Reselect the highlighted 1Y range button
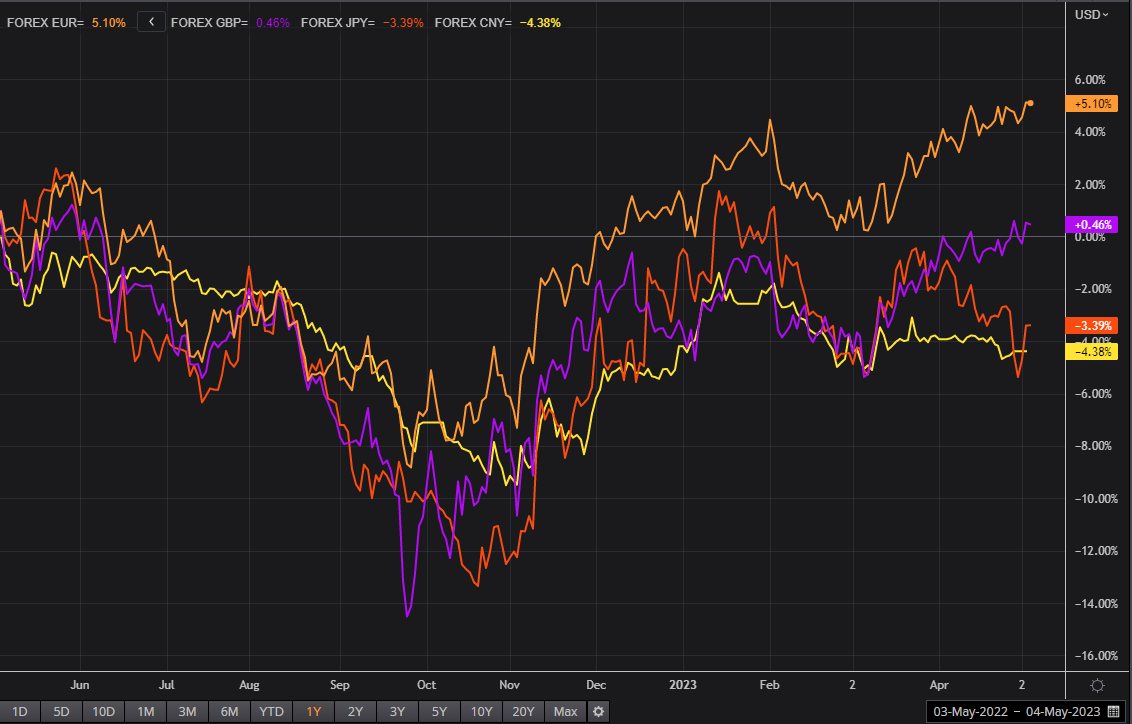 312,711
